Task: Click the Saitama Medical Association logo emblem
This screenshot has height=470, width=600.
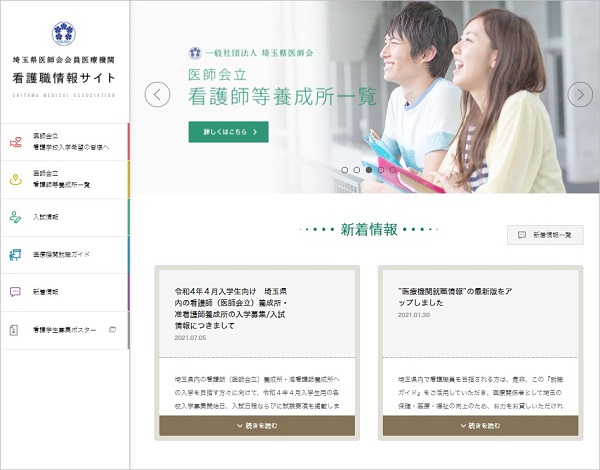Action: pyautogui.click(x=64, y=33)
